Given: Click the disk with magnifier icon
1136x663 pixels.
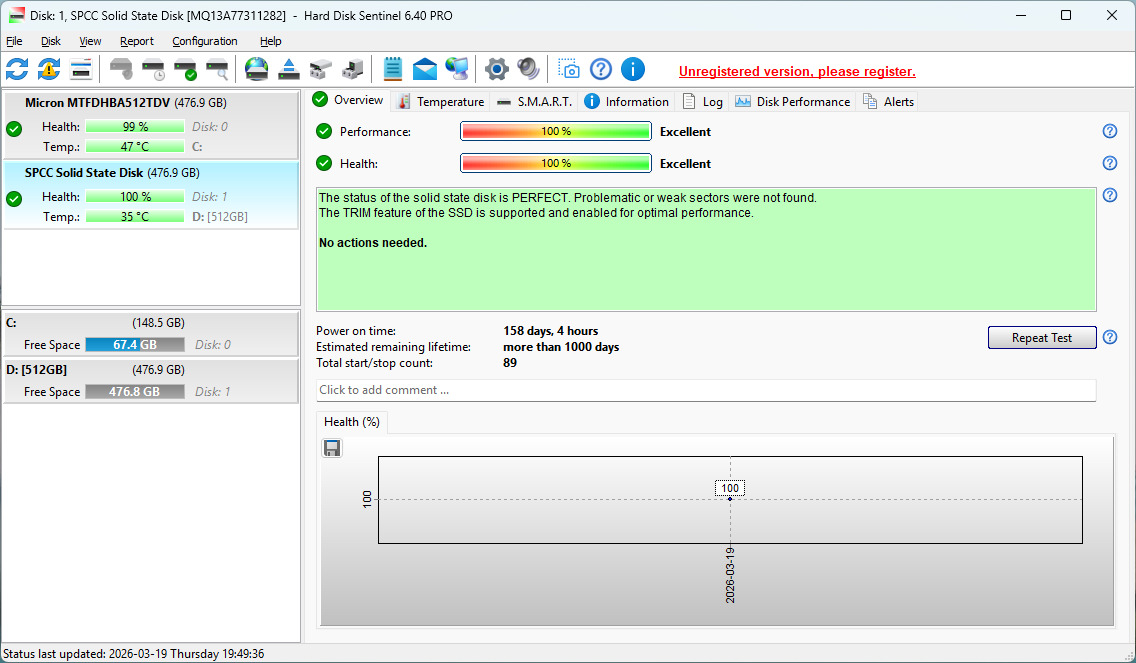Looking at the screenshot, I should (x=217, y=70).
